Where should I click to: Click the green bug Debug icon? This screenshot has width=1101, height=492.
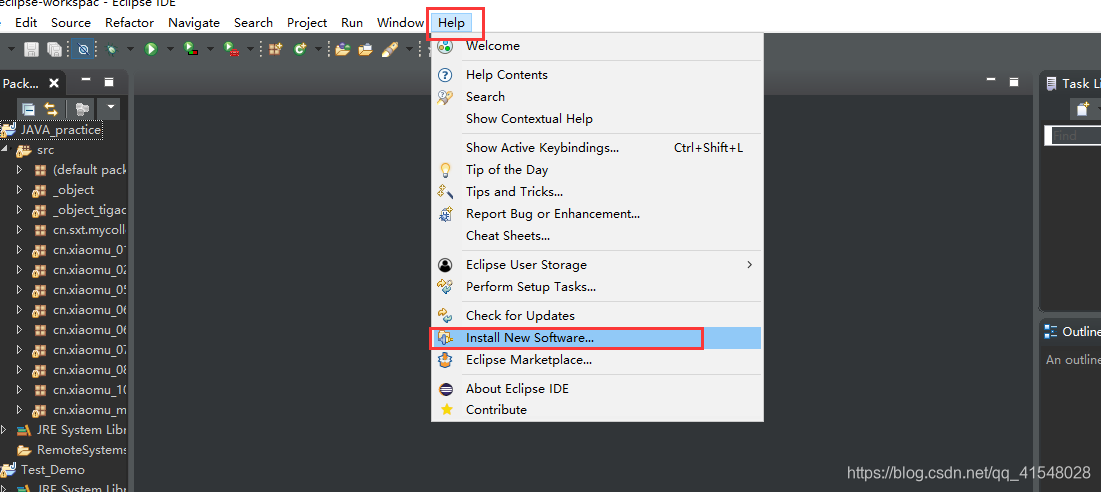pos(112,49)
